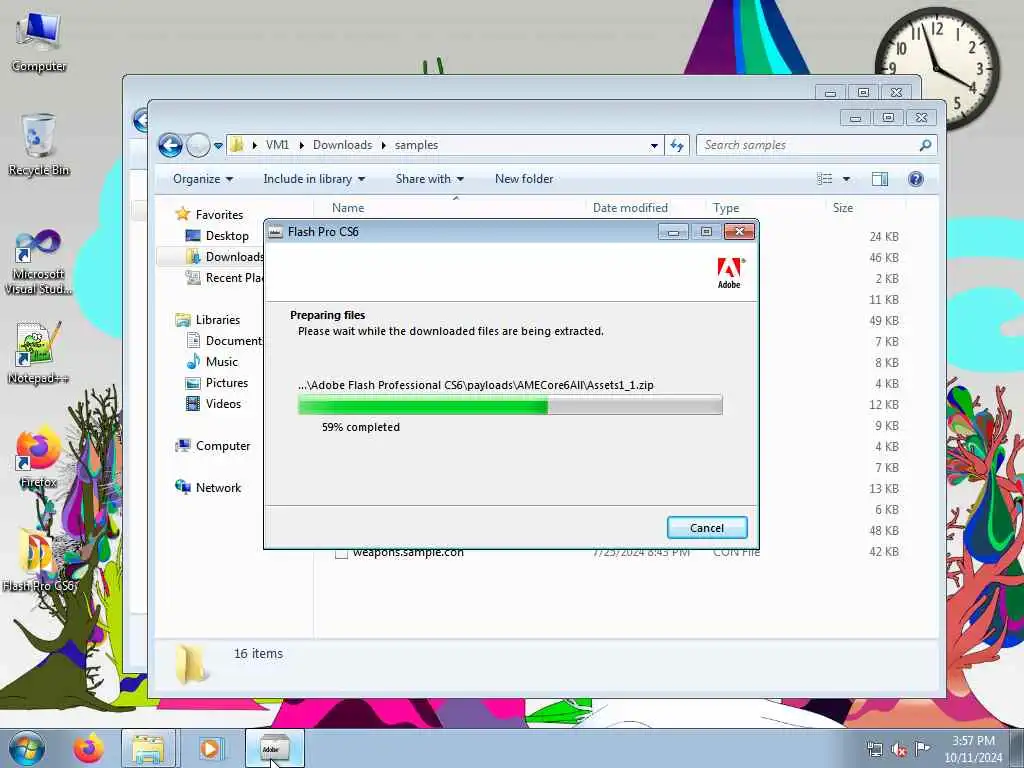Click the search magnifier icon
The image size is (1024, 768).
(925, 145)
